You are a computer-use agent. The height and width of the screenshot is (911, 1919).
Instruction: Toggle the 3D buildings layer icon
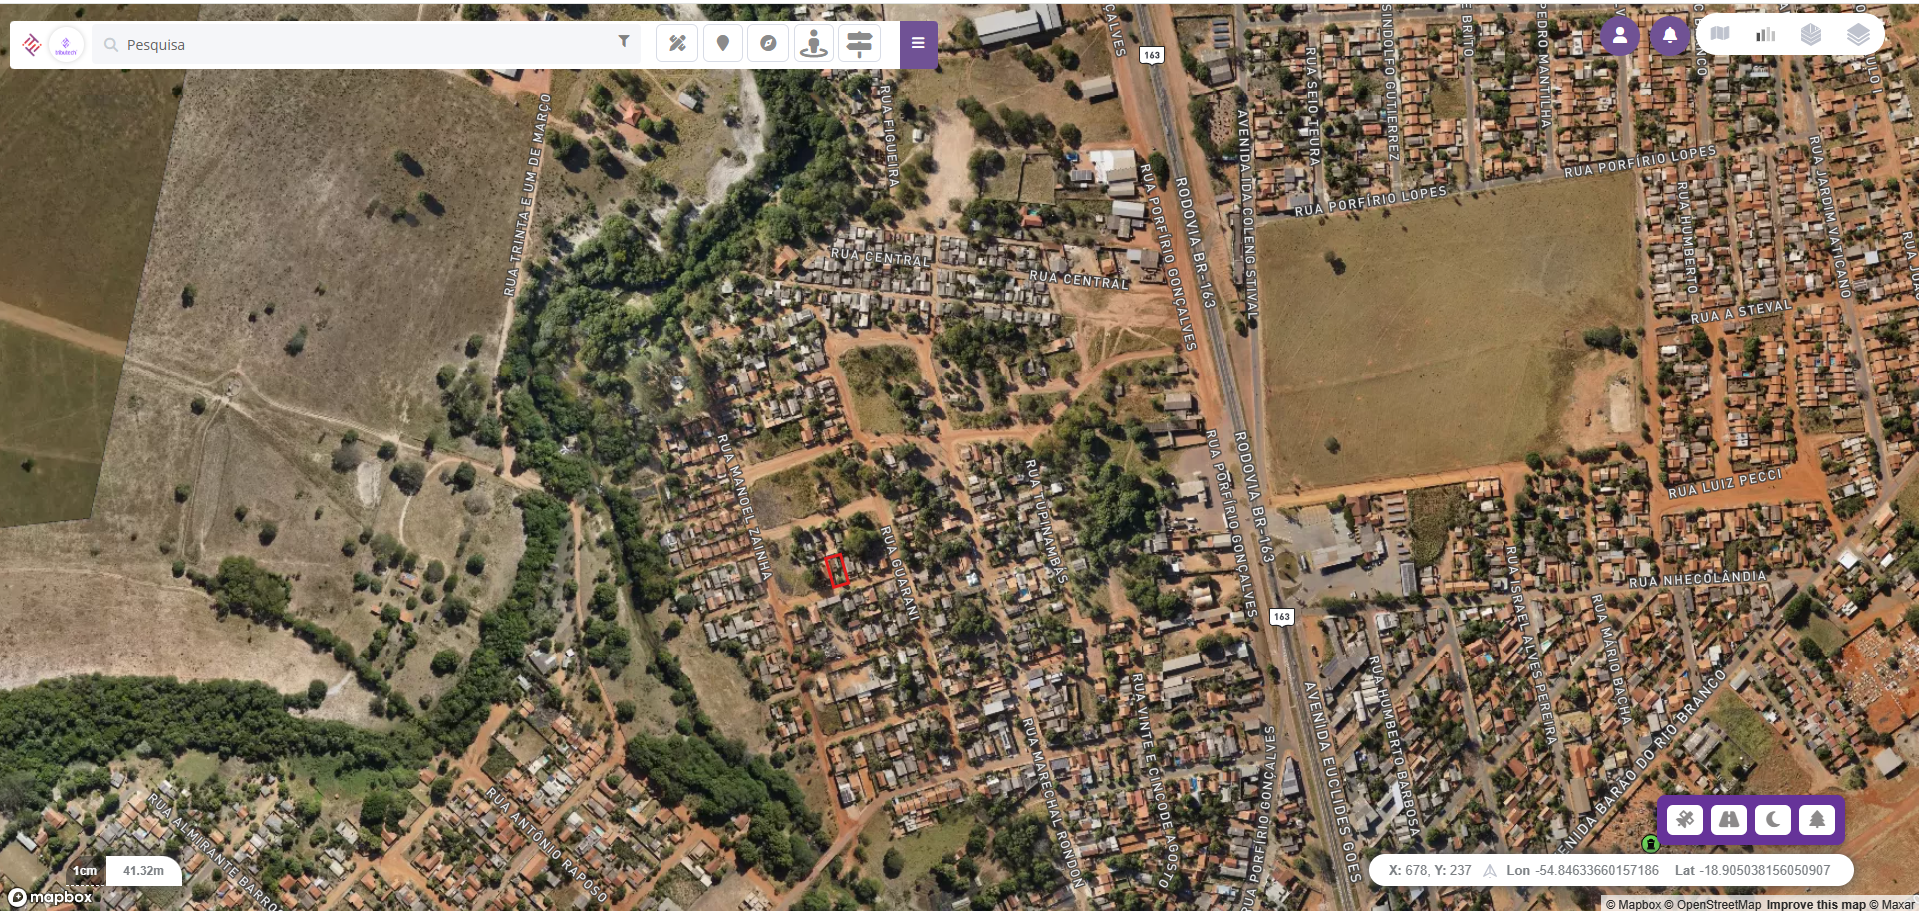[1811, 34]
